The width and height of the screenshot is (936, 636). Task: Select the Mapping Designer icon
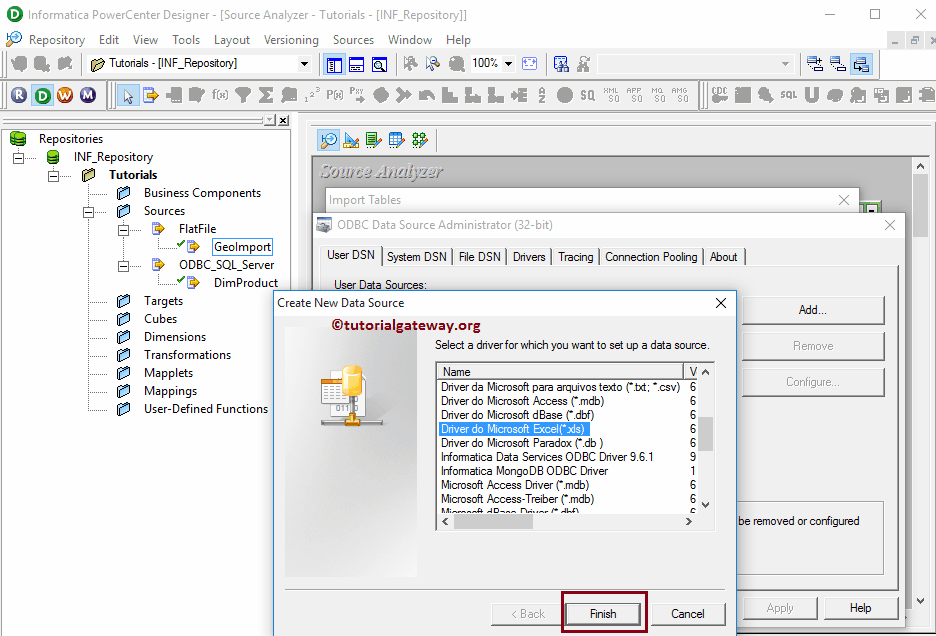417,140
